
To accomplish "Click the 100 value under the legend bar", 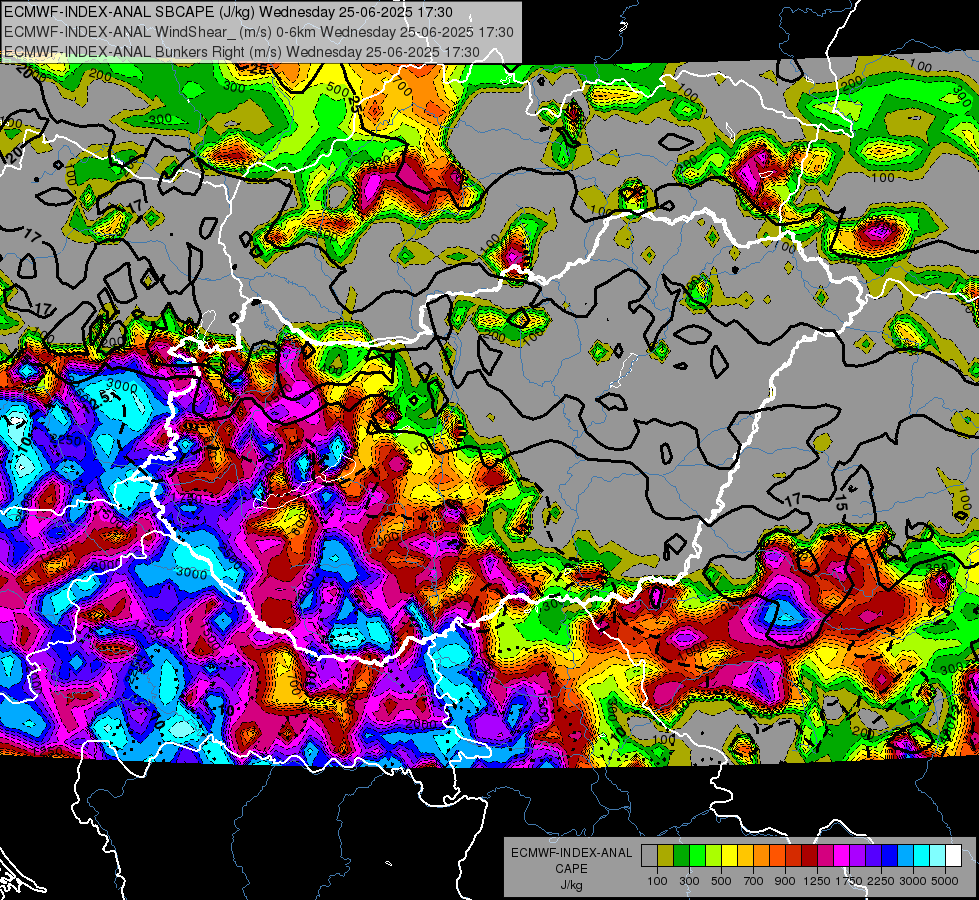I will (x=657, y=881).
